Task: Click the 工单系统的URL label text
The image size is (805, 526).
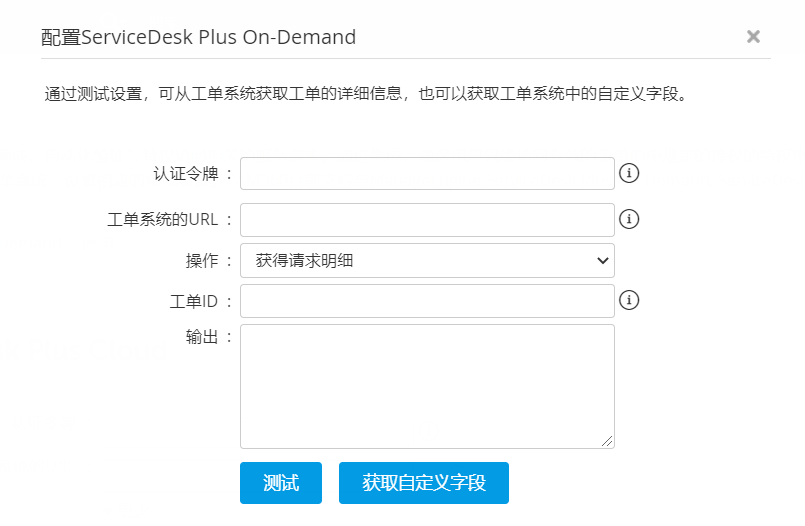Action: coord(169,219)
